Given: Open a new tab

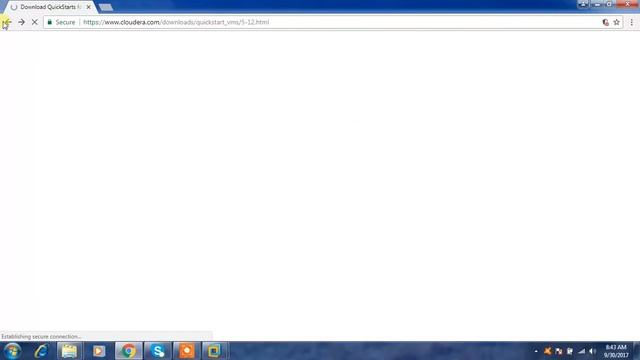Looking at the screenshot, I should 106,7.
